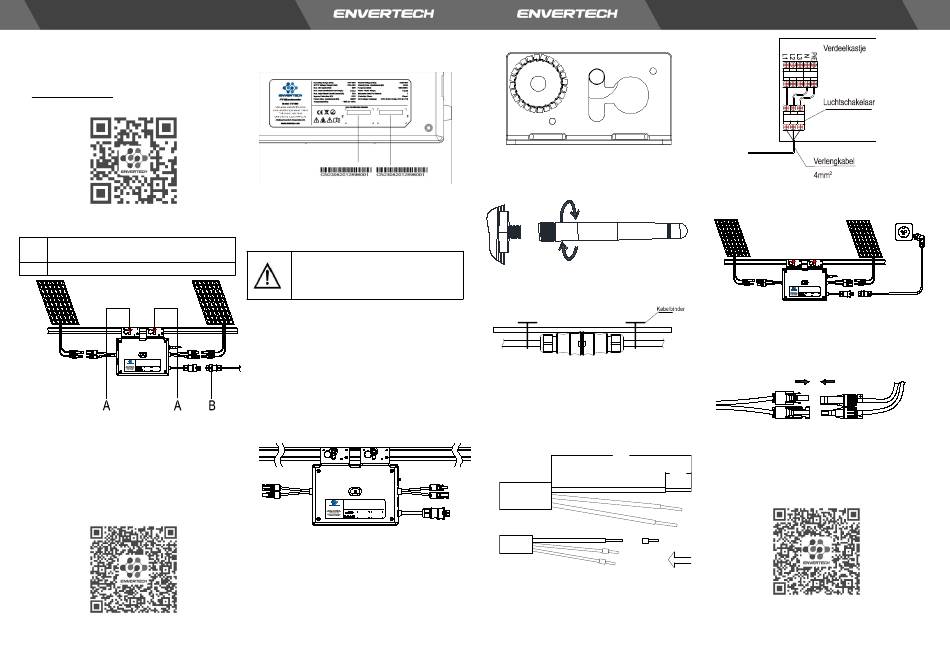
Task: Click the microinverter in the wall socket diagram
Action: 805,284
